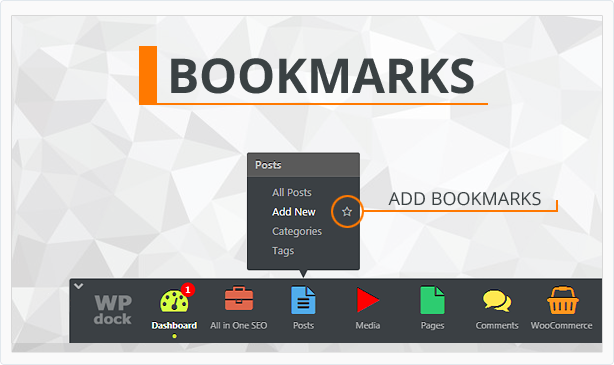Click the Pages label in the dock
This screenshot has height=365, width=614.
pyautogui.click(x=432, y=326)
